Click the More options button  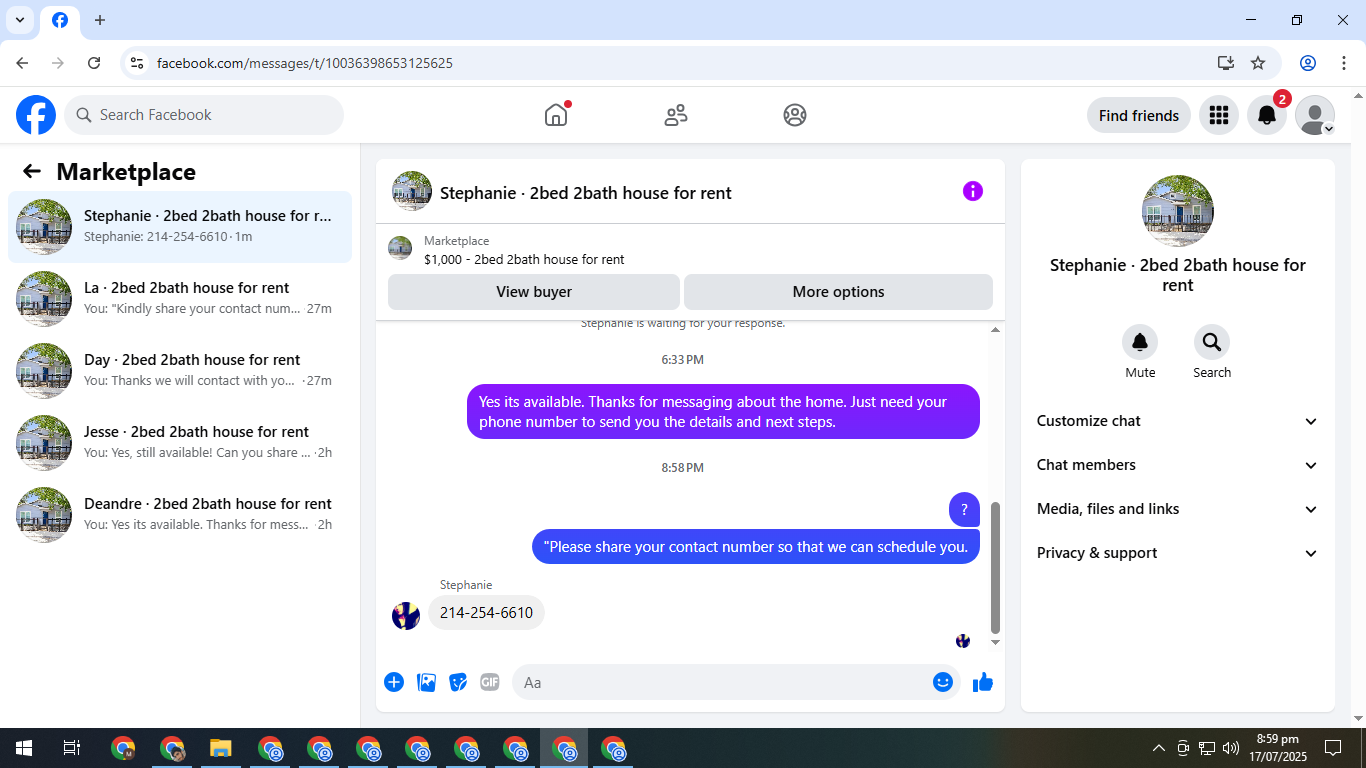point(838,292)
